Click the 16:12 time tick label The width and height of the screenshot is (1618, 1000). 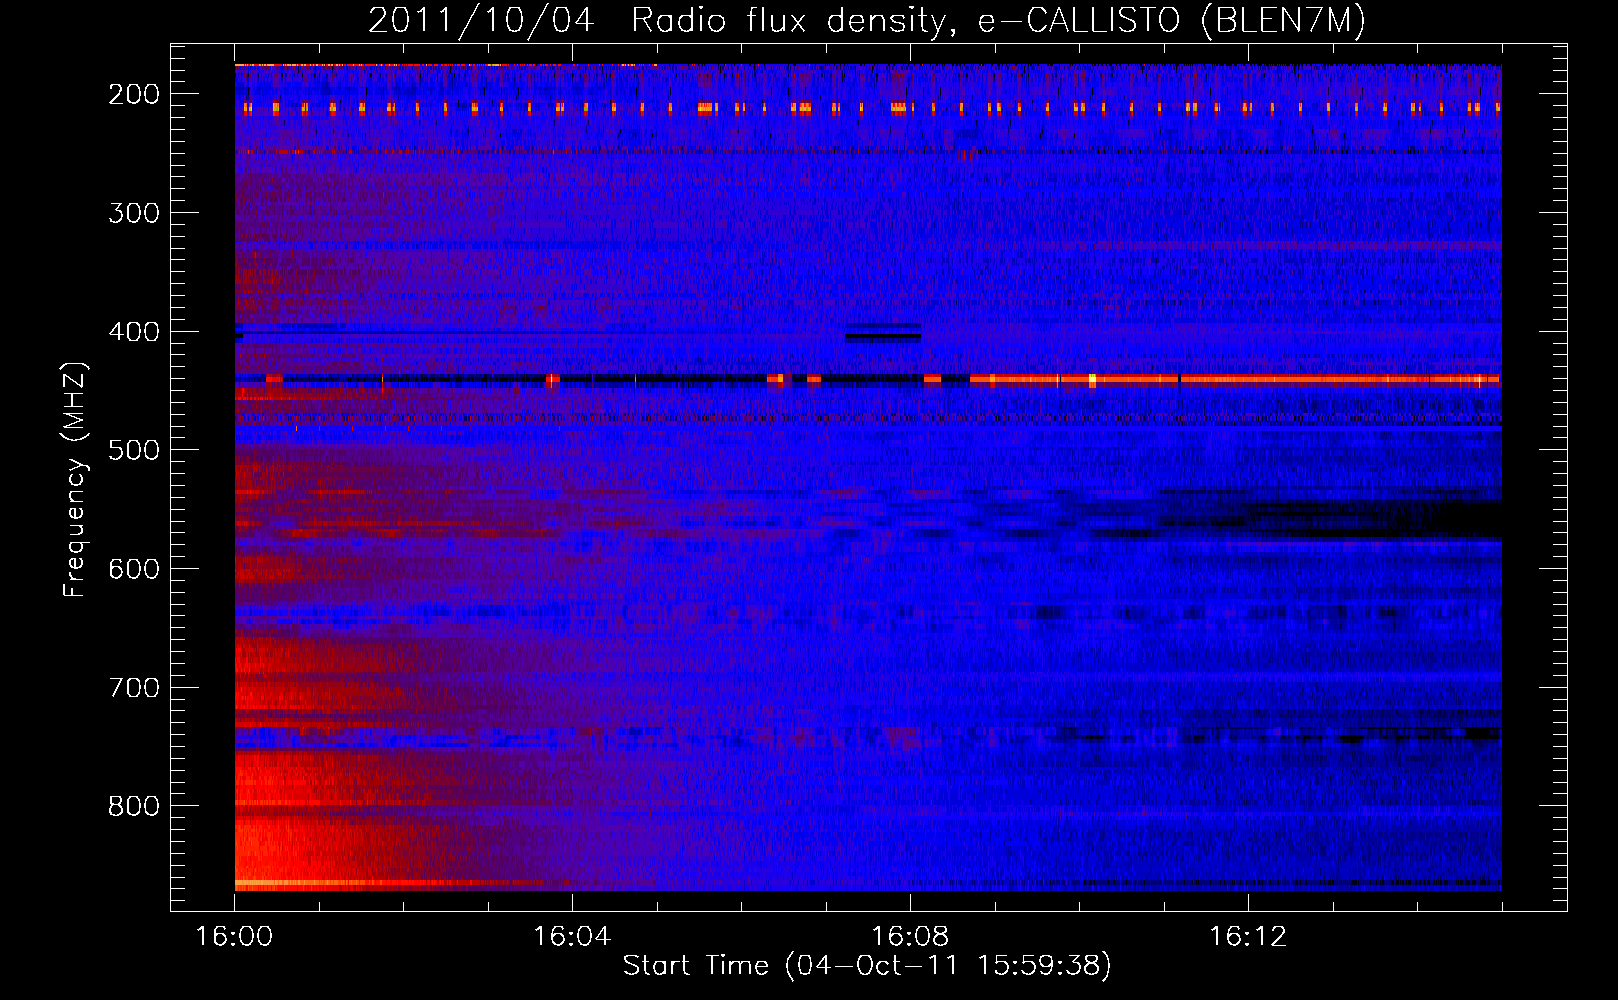(x=1248, y=937)
